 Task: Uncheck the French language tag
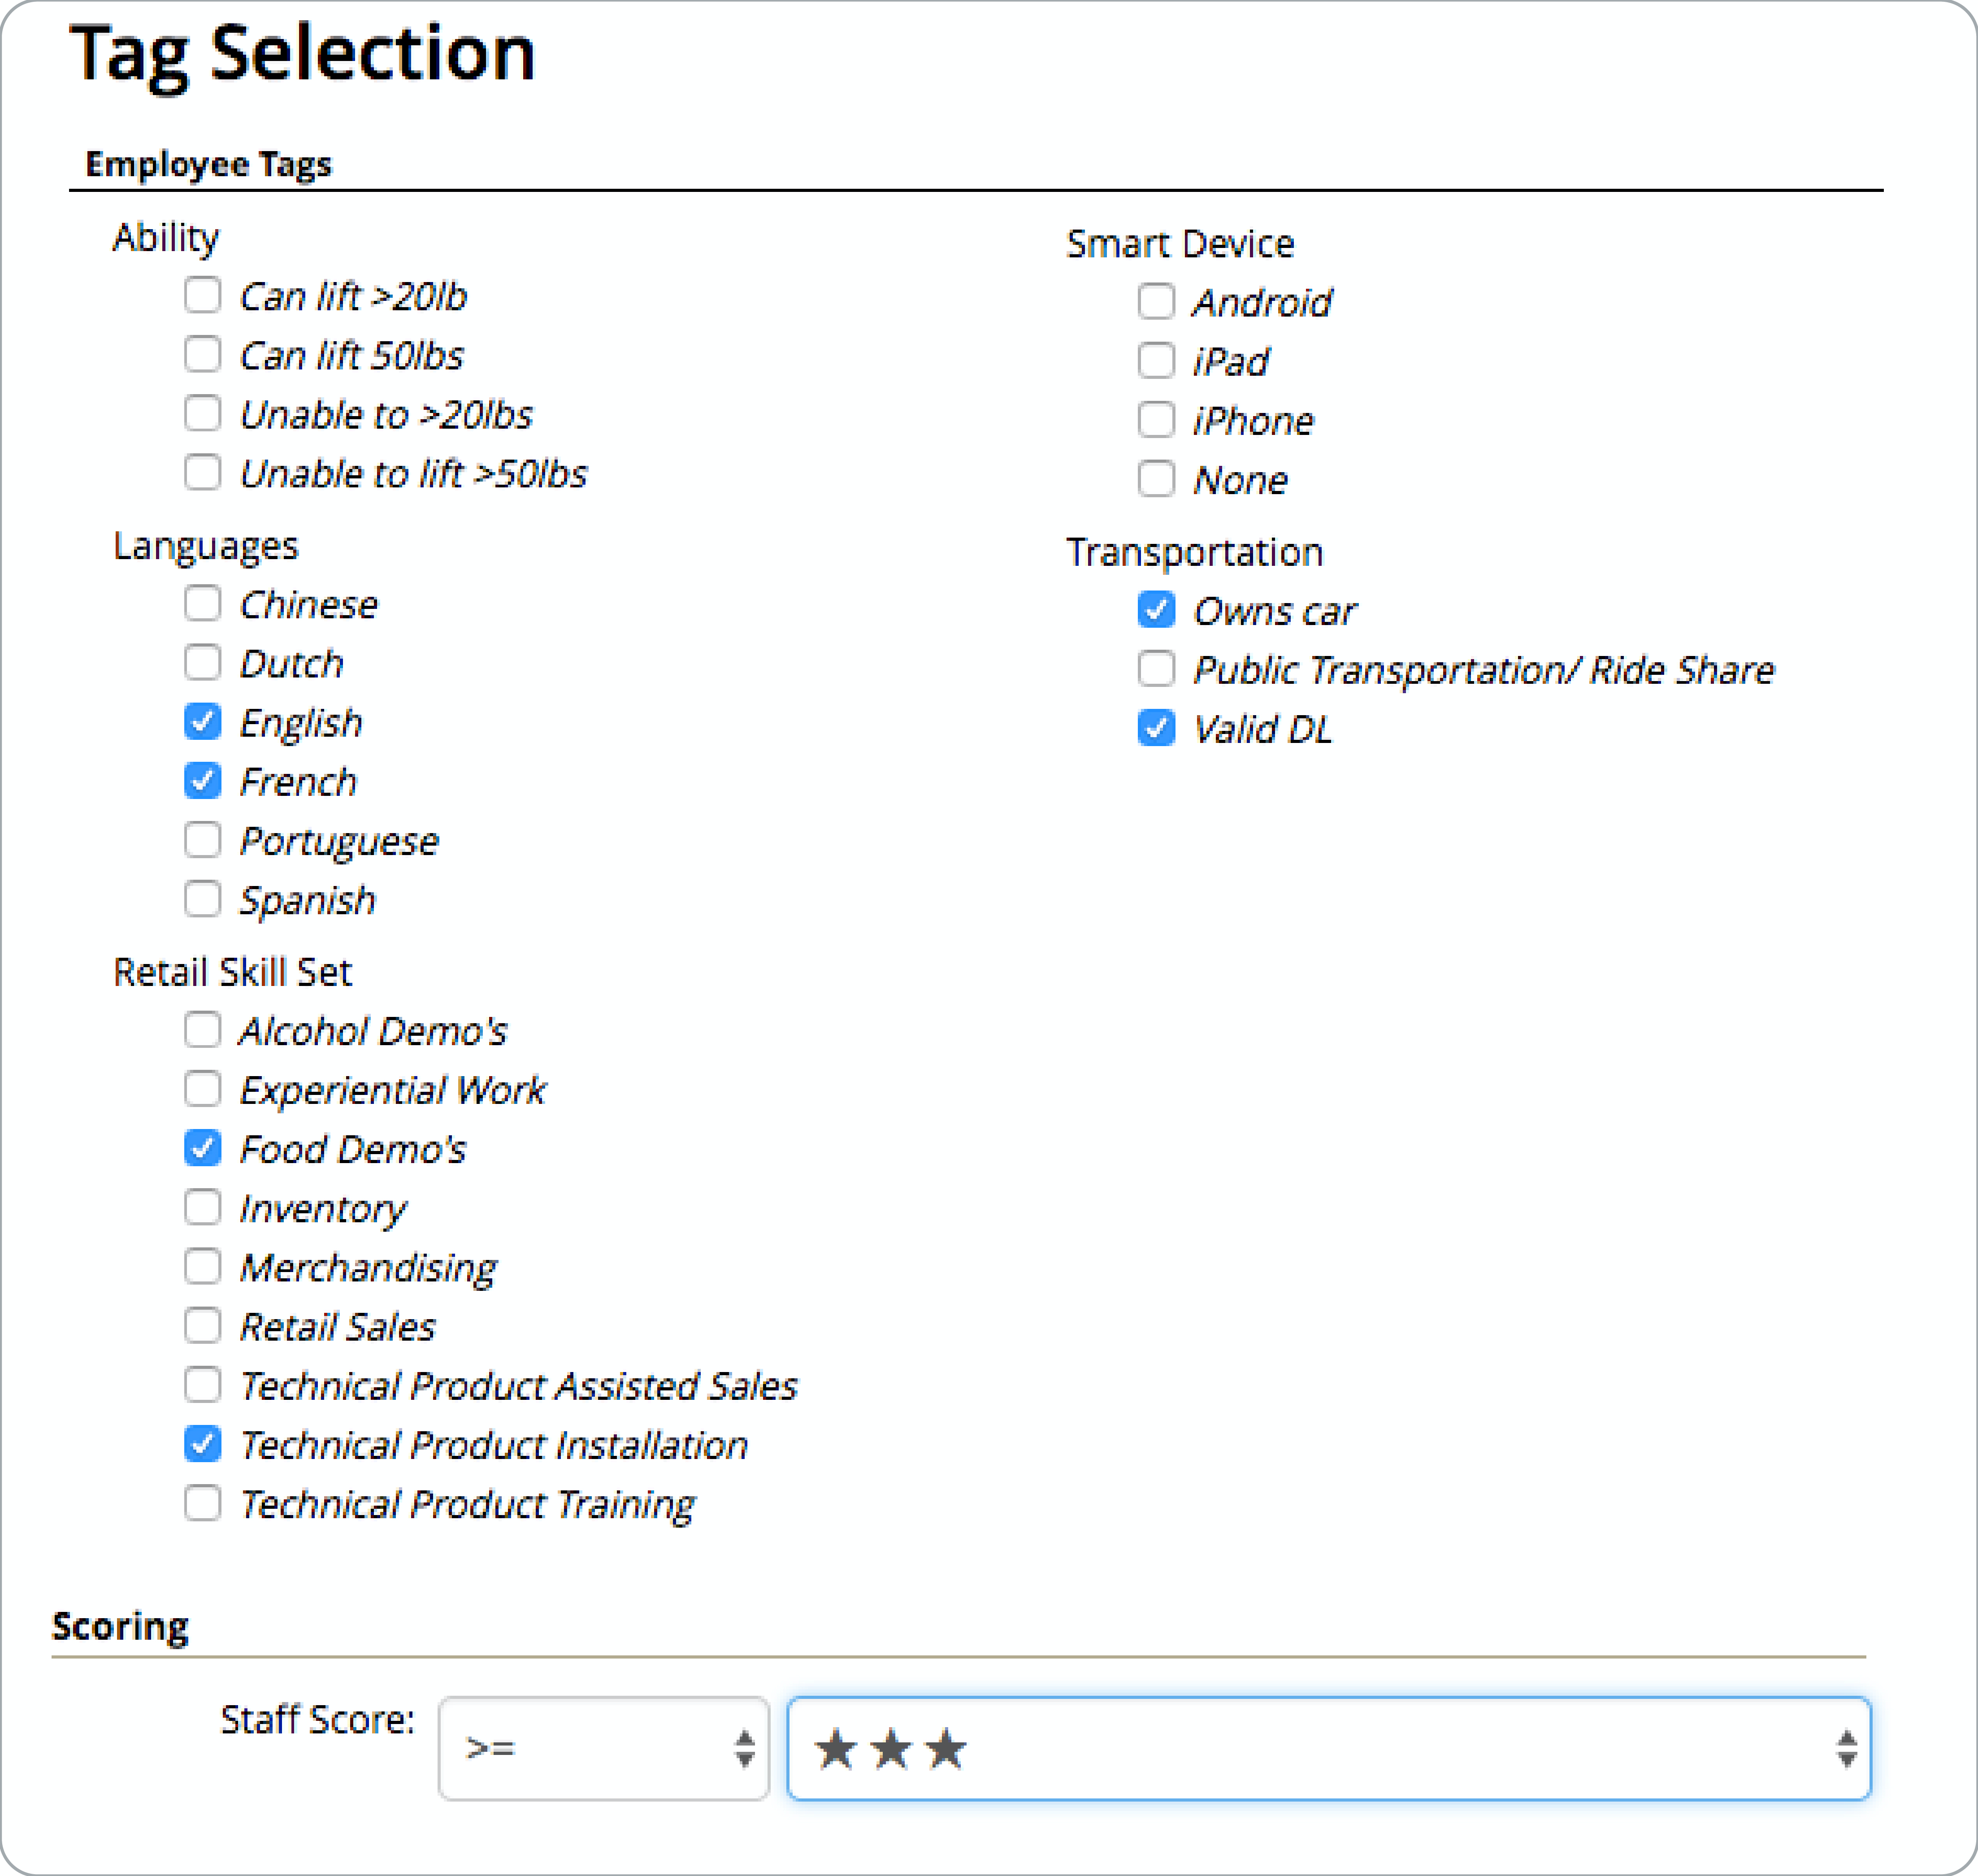[x=203, y=780]
